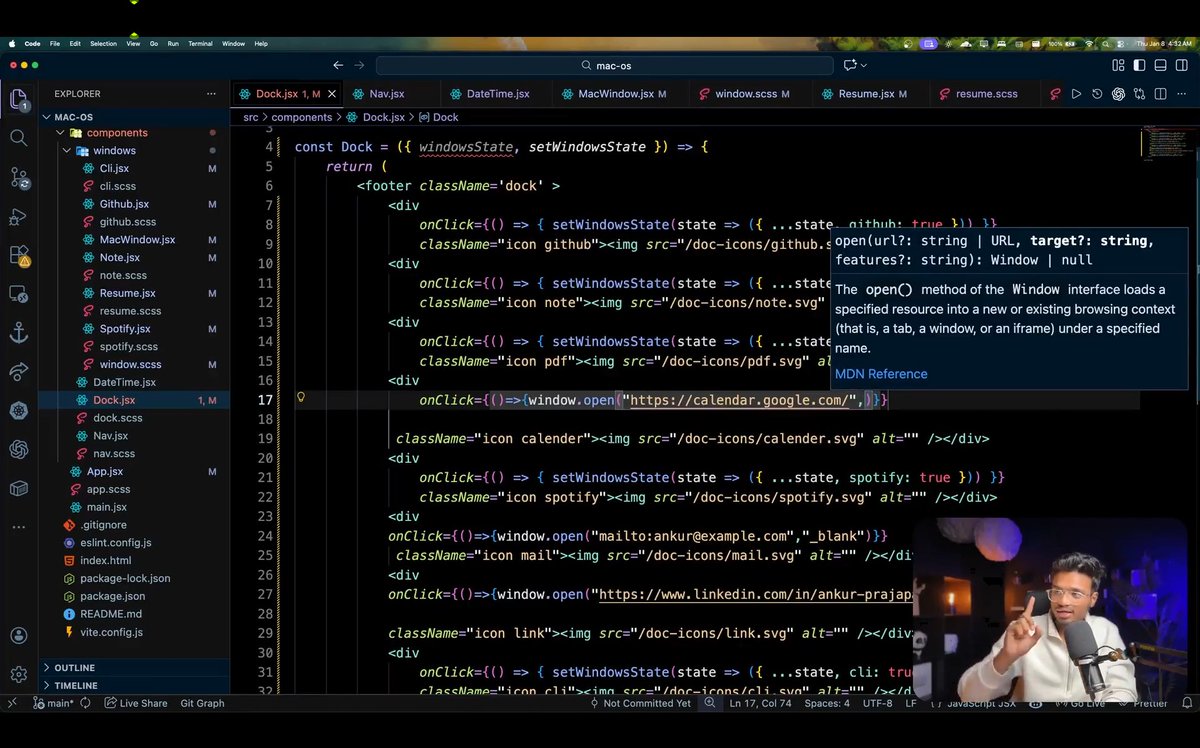The image size is (1200, 748).
Task: Open the timeline history icon in editor toolbar
Action: [x=1097, y=94]
